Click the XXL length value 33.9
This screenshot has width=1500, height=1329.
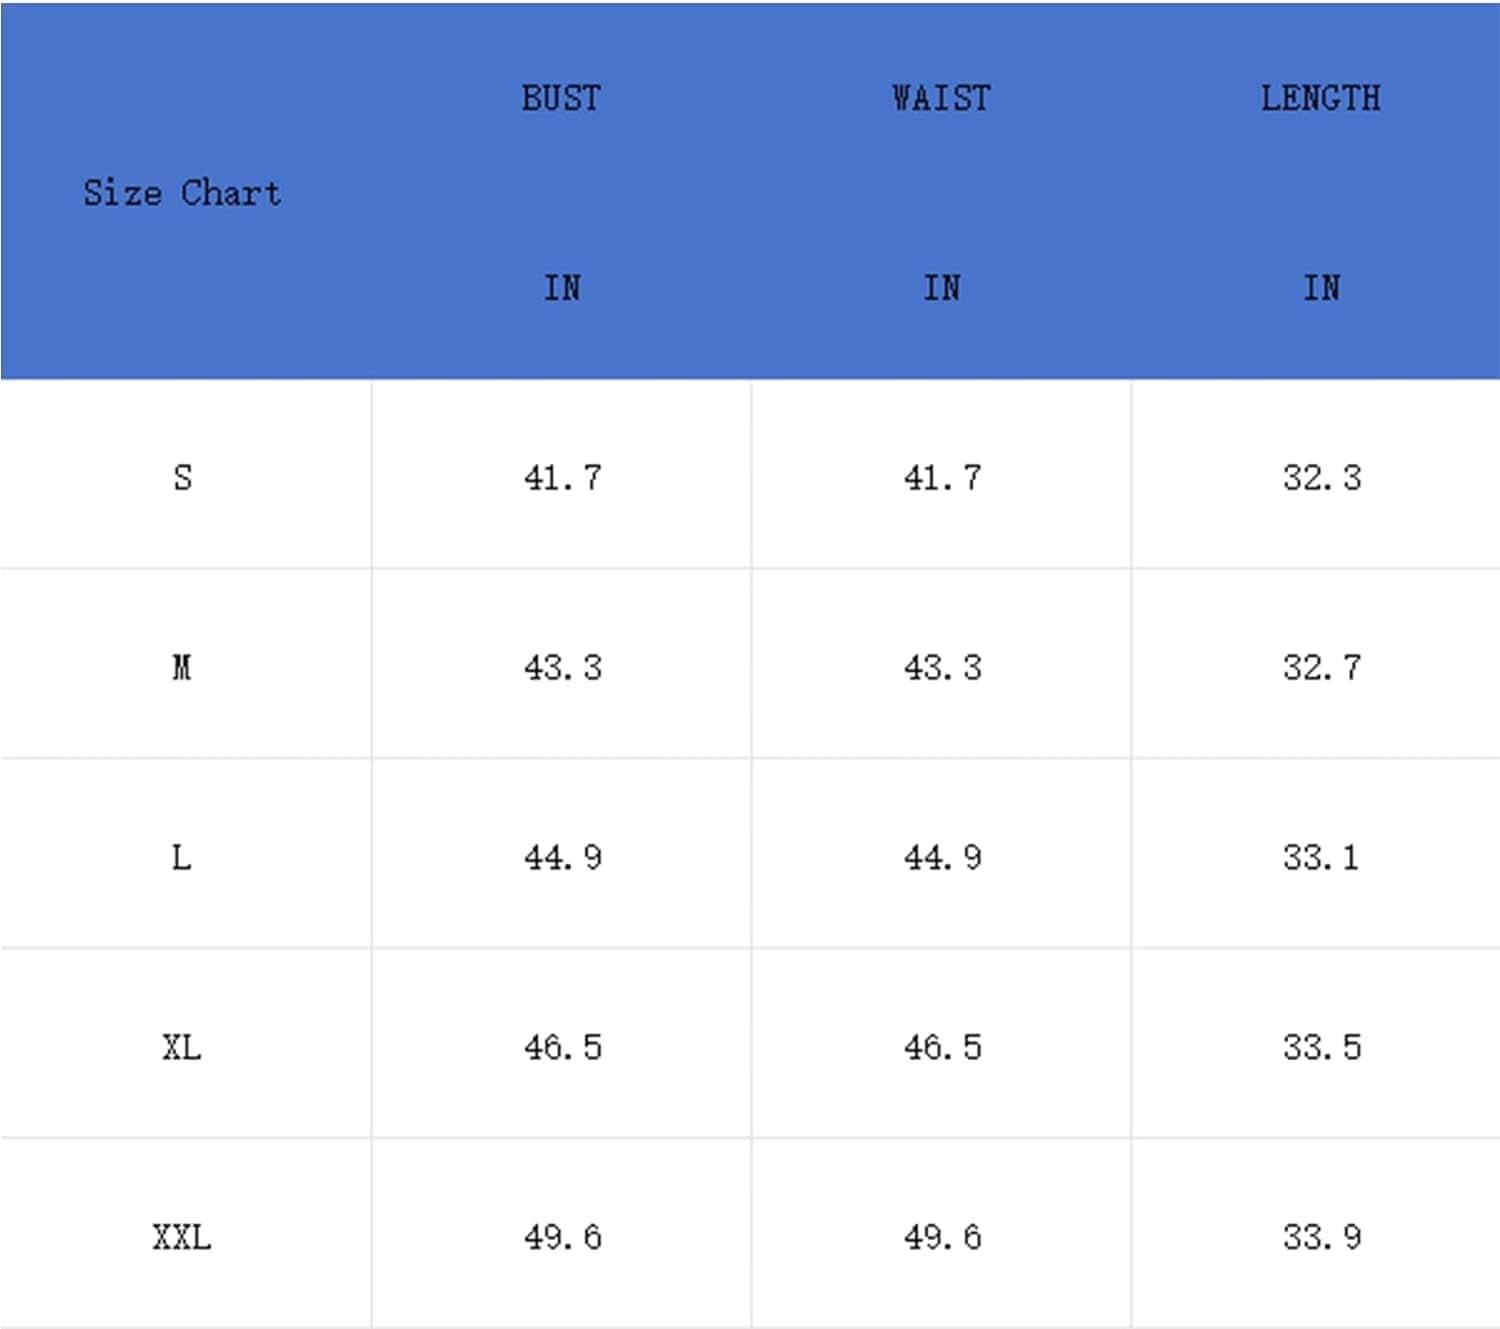coord(1322,1237)
